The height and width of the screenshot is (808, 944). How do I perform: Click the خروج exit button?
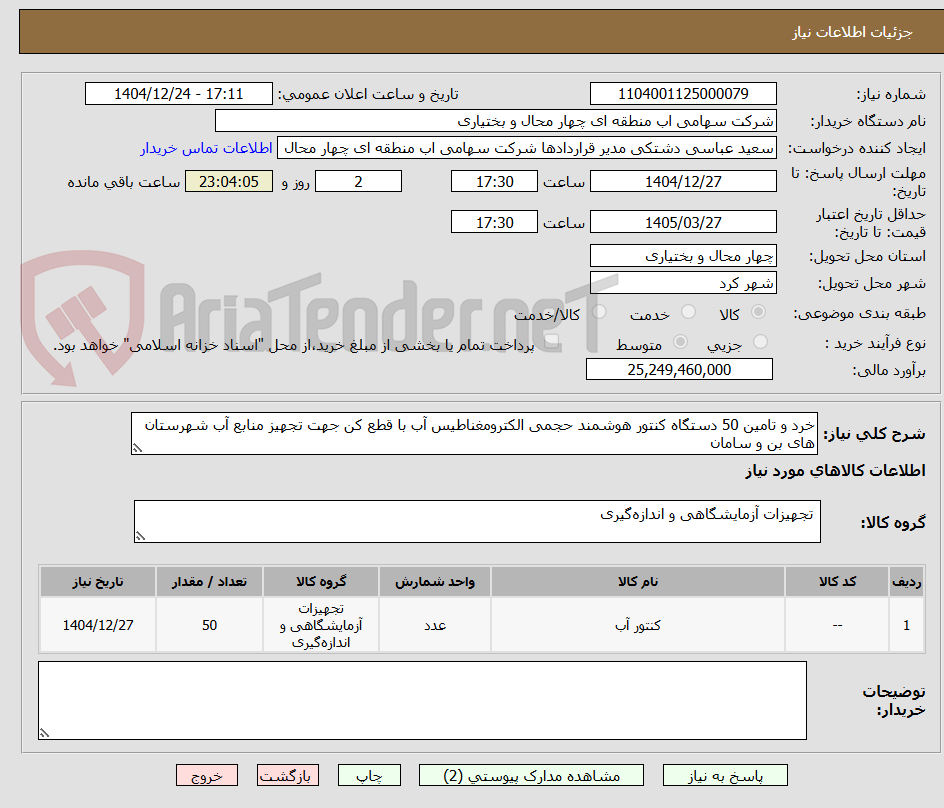point(206,775)
